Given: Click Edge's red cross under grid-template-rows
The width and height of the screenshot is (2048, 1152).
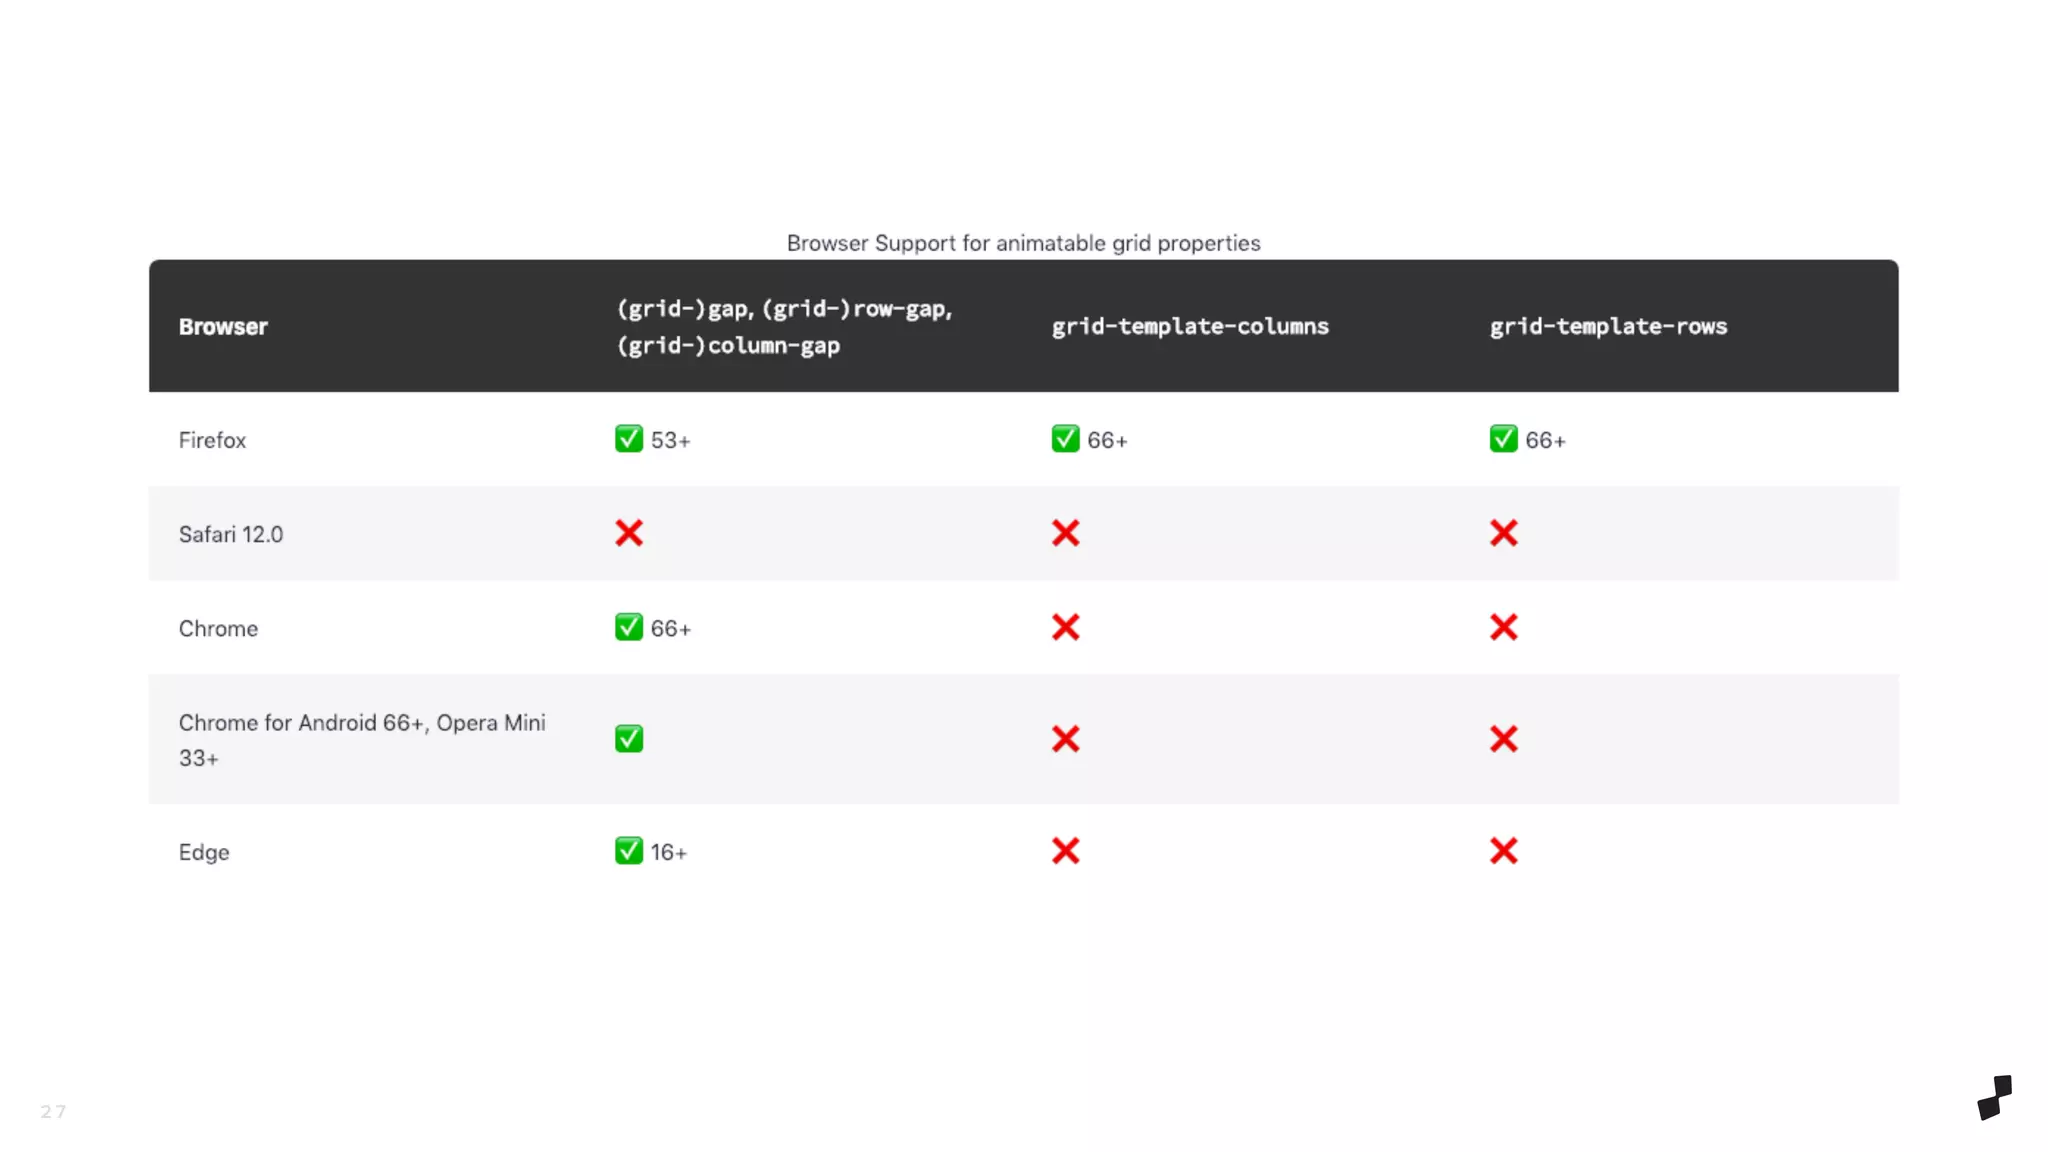Looking at the screenshot, I should [x=1503, y=851].
